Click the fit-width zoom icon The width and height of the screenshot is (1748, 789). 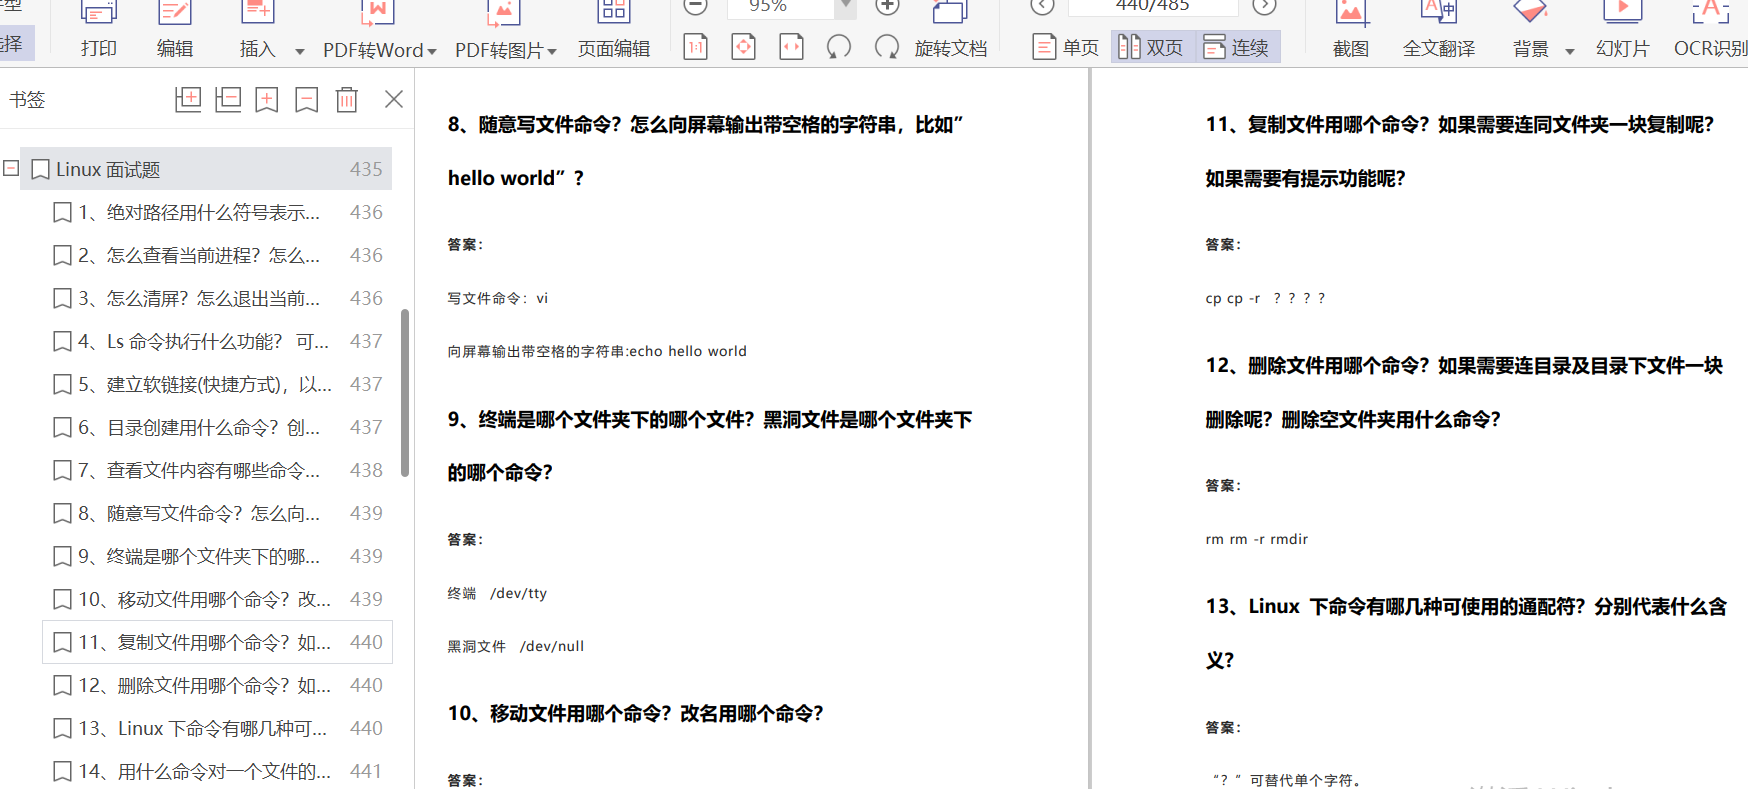791,46
